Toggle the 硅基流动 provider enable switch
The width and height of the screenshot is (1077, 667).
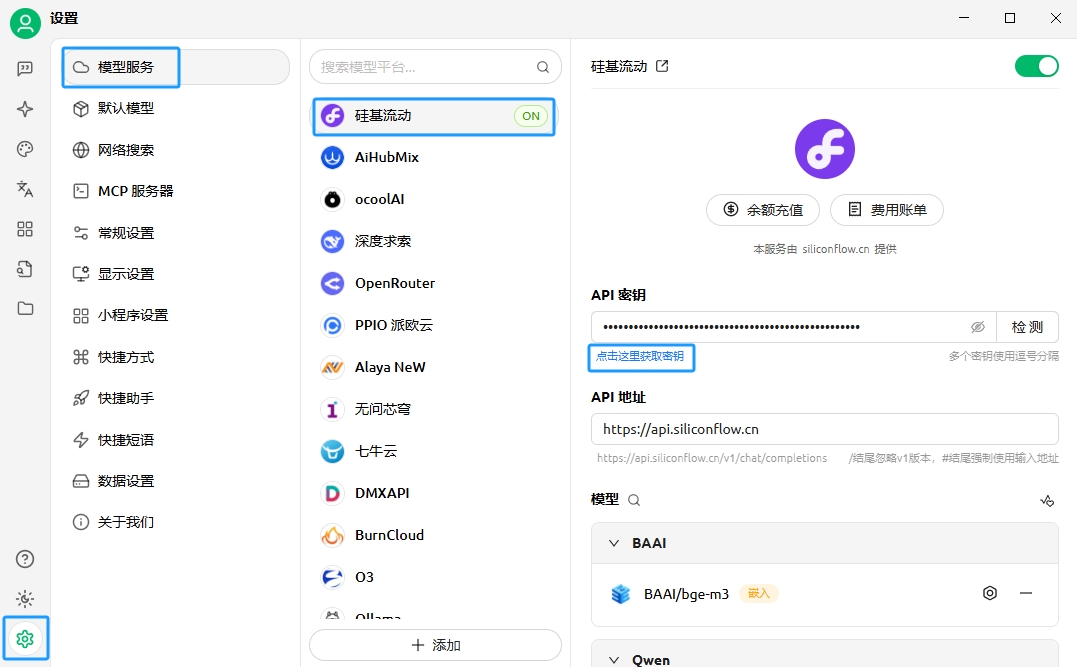1036,66
